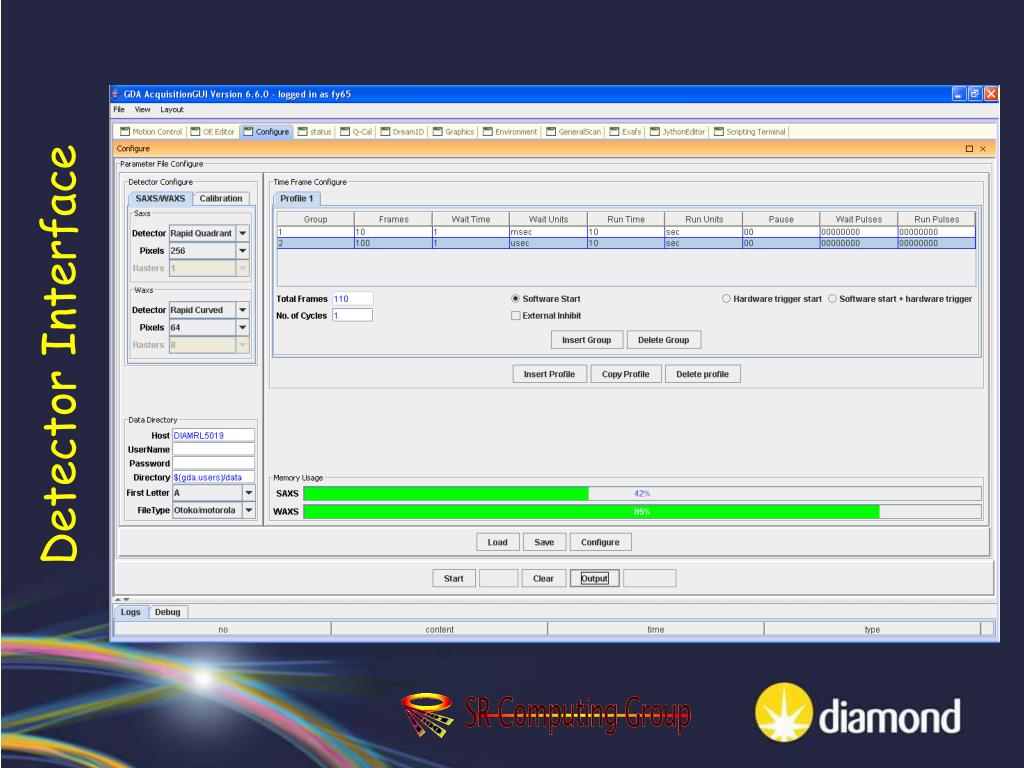Open Saxs Pixels dropdown showing 256
Image resolution: width=1024 pixels, height=768 pixels.
(x=243, y=251)
